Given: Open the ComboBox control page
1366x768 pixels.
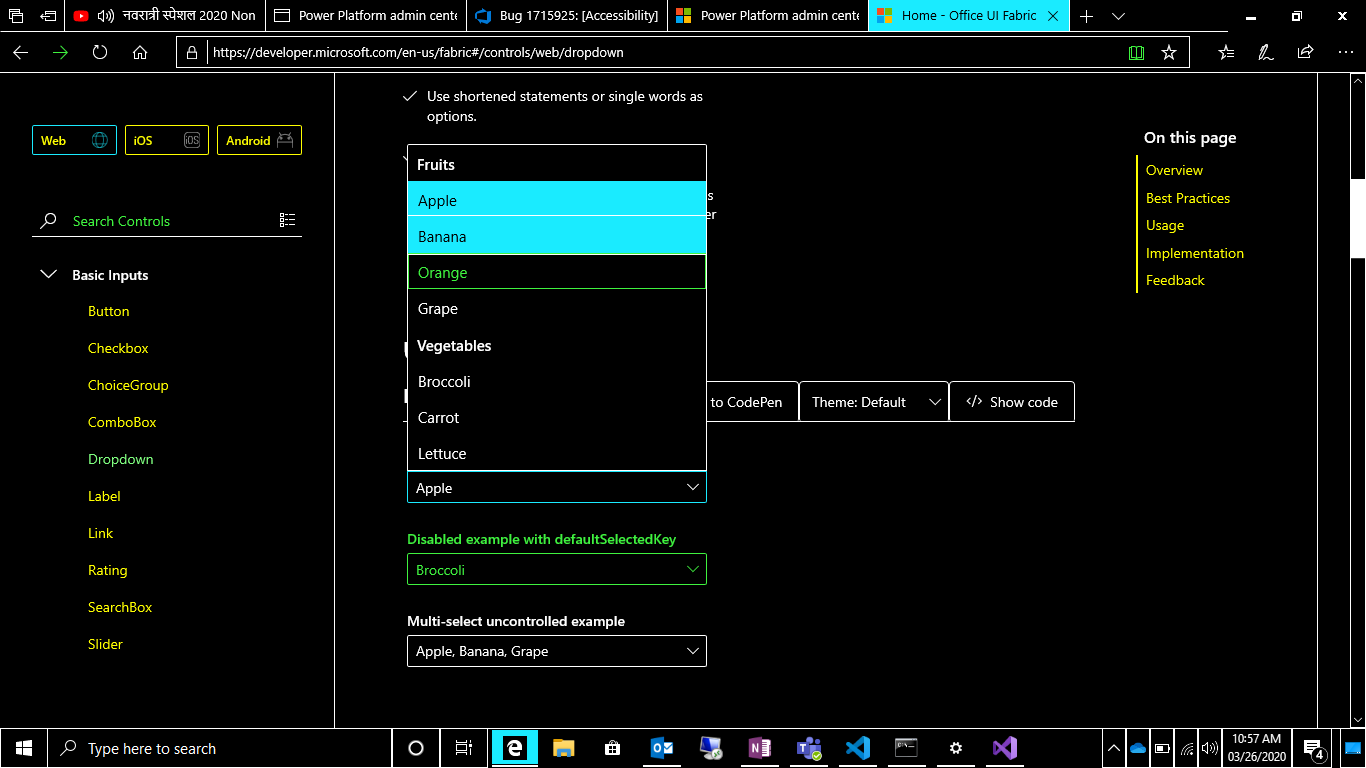Looking at the screenshot, I should tap(122, 422).
